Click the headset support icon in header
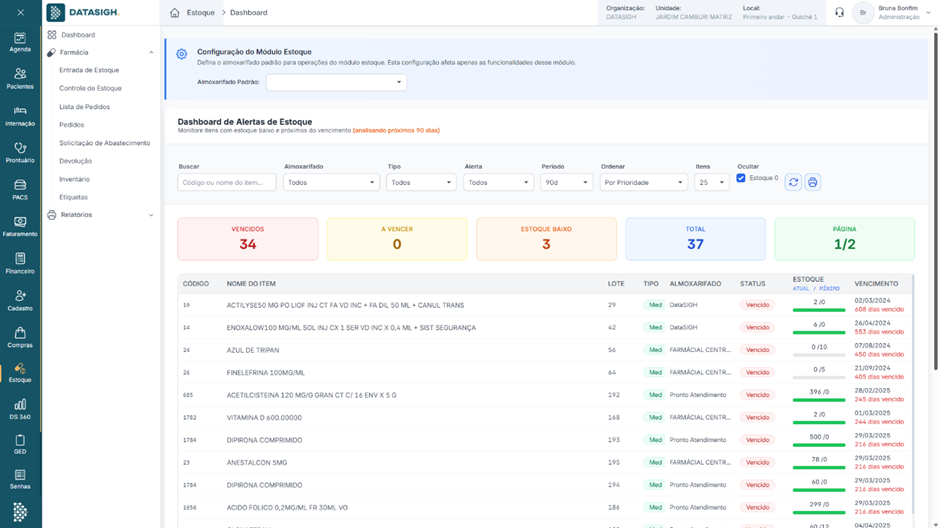This screenshot has height=528, width=939. point(839,13)
